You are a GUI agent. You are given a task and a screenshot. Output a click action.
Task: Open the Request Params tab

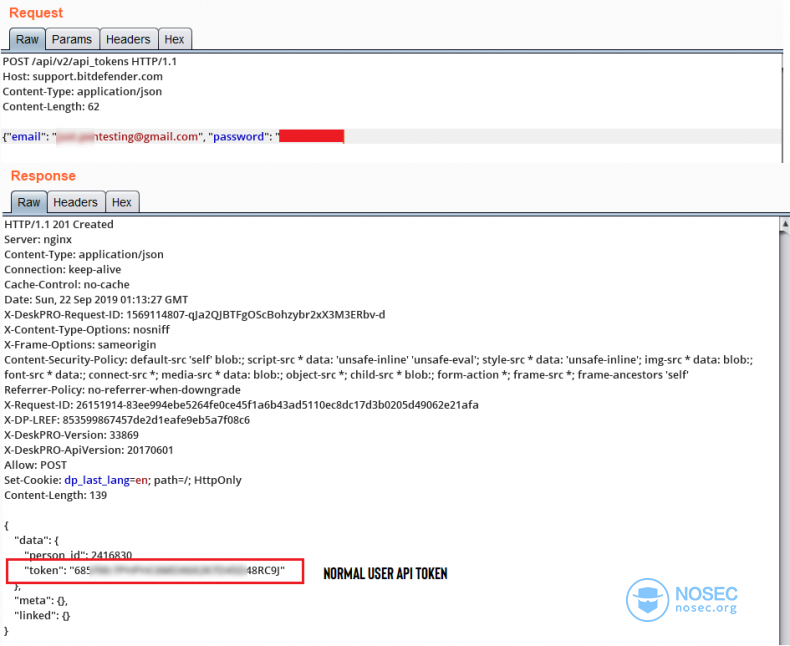(x=72, y=39)
